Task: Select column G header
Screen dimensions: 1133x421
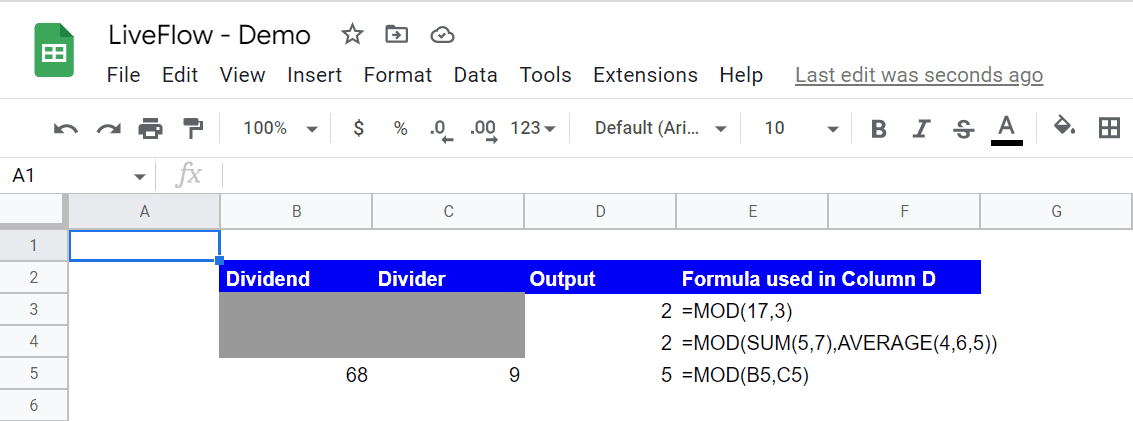Action: (x=1056, y=212)
